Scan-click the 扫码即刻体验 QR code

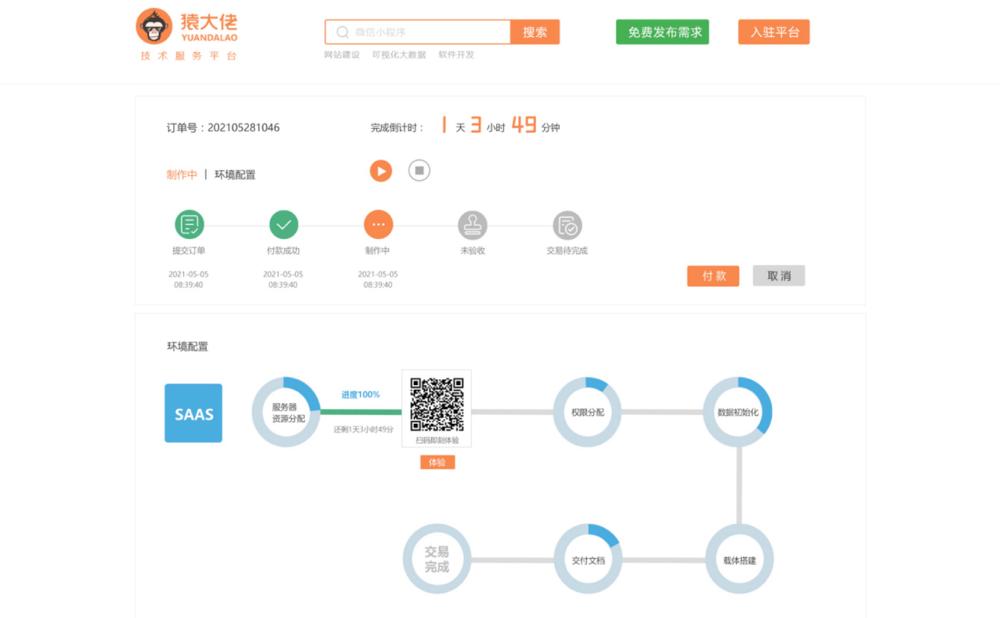437,406
